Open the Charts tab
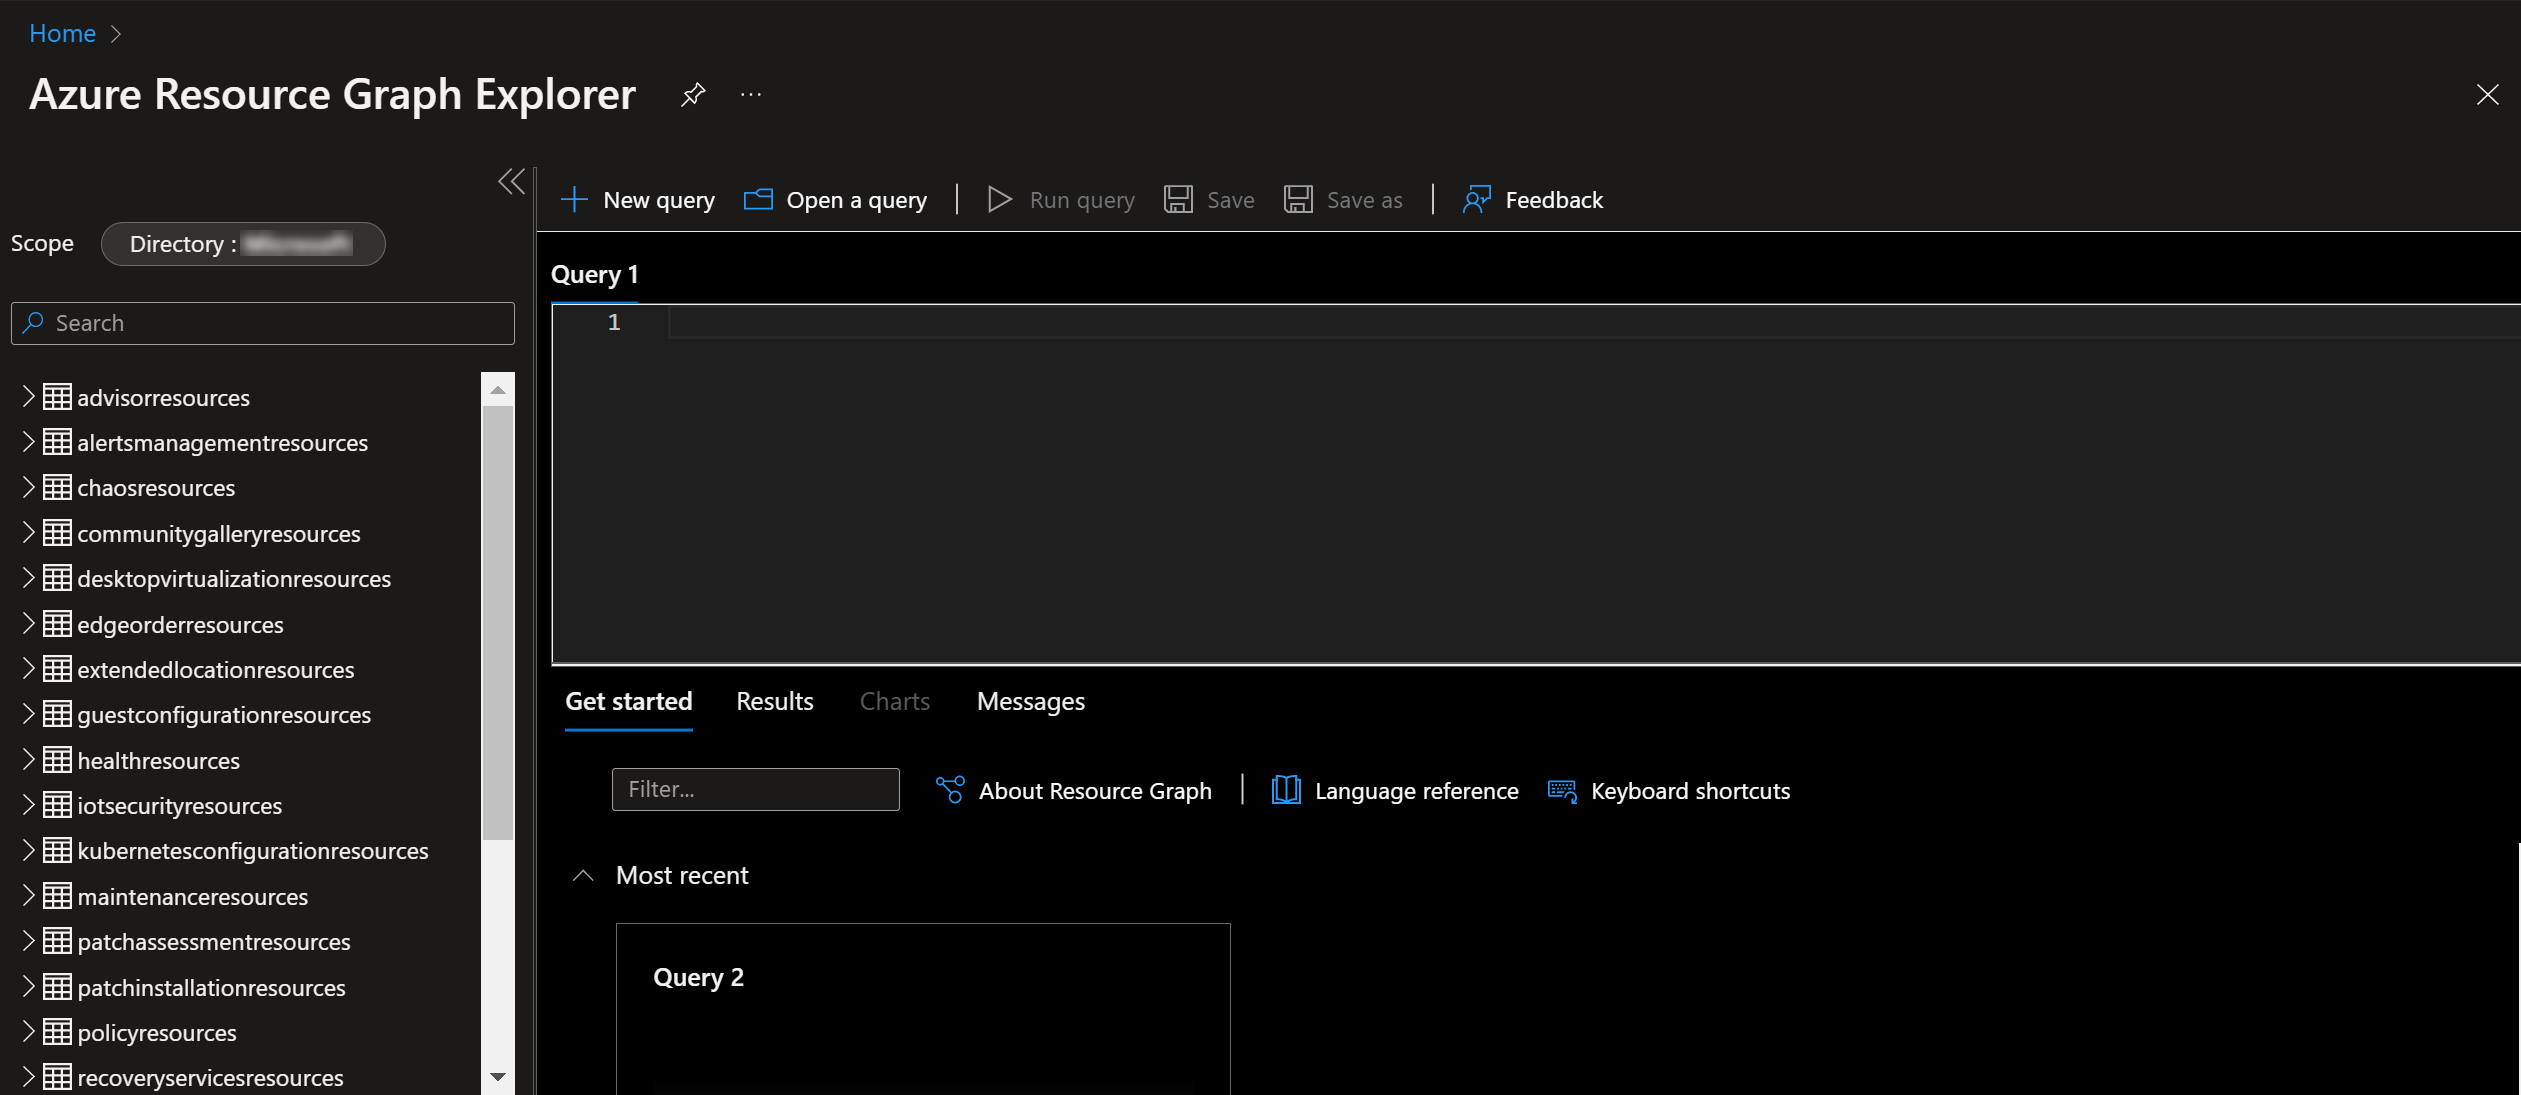This screenshot has width=2521, height=1095. tap(895, 701)
